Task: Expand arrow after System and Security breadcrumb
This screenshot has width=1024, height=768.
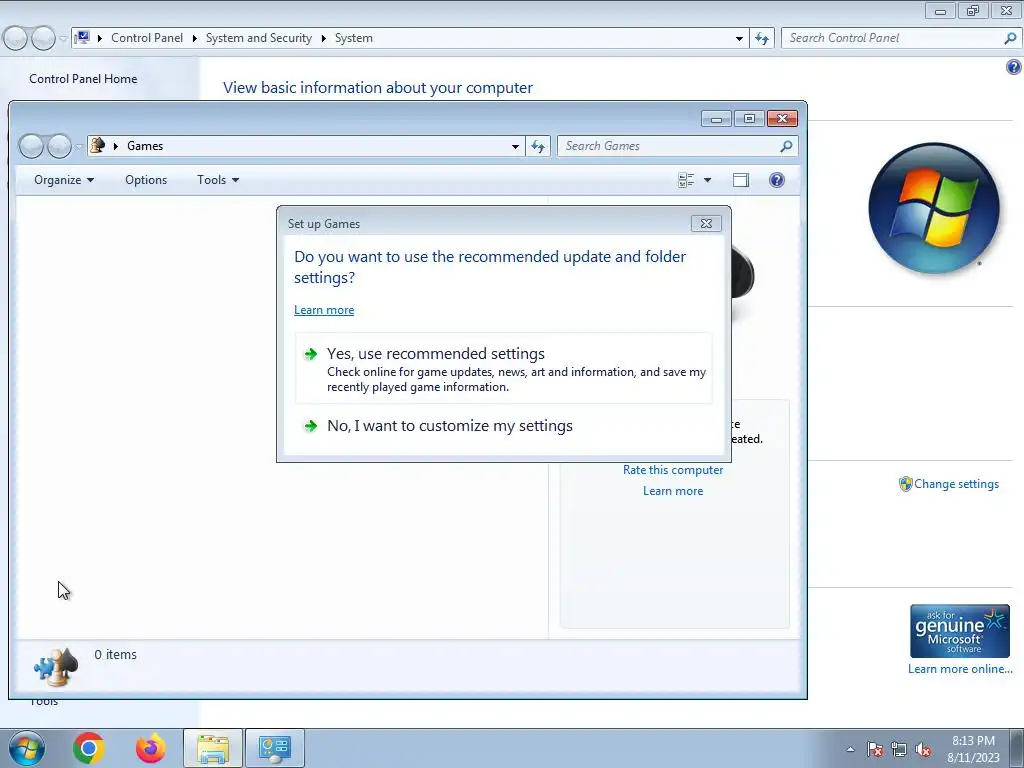Action: pyautogui.click(x=323, y=39)
